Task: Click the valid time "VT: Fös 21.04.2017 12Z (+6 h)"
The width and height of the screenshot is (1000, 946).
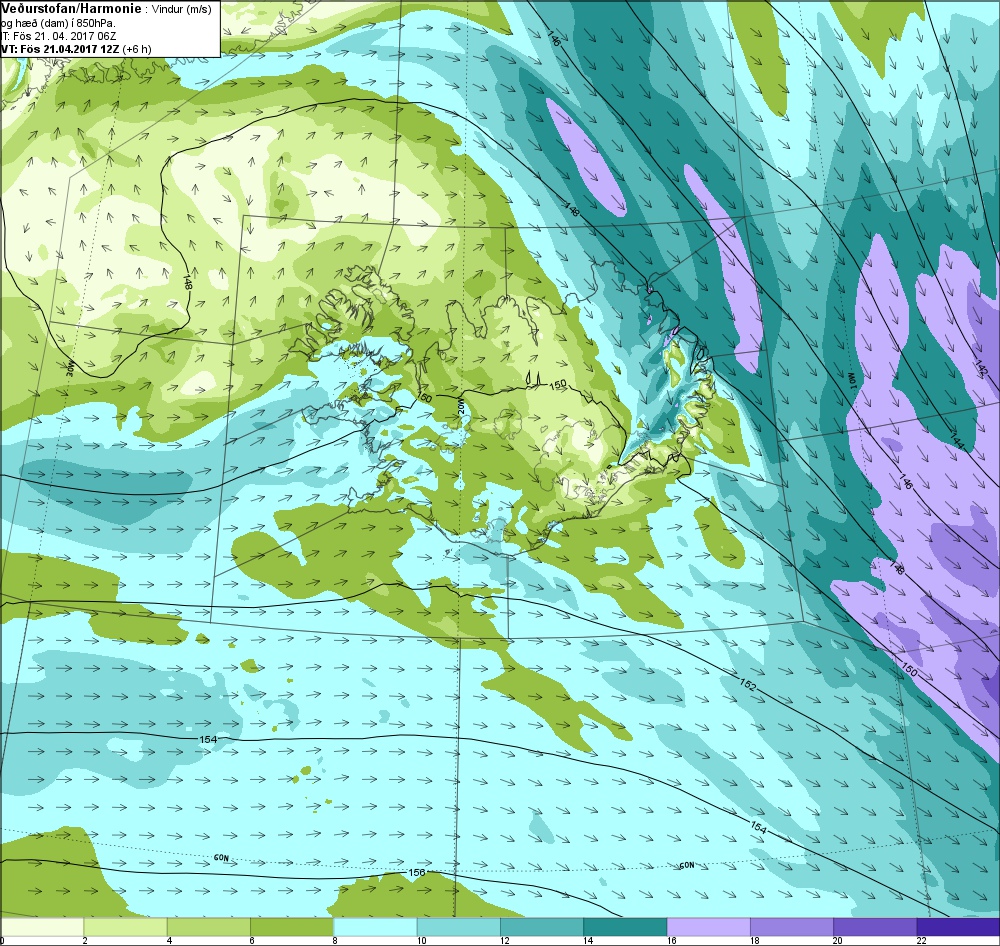Action: pos(76,48)
